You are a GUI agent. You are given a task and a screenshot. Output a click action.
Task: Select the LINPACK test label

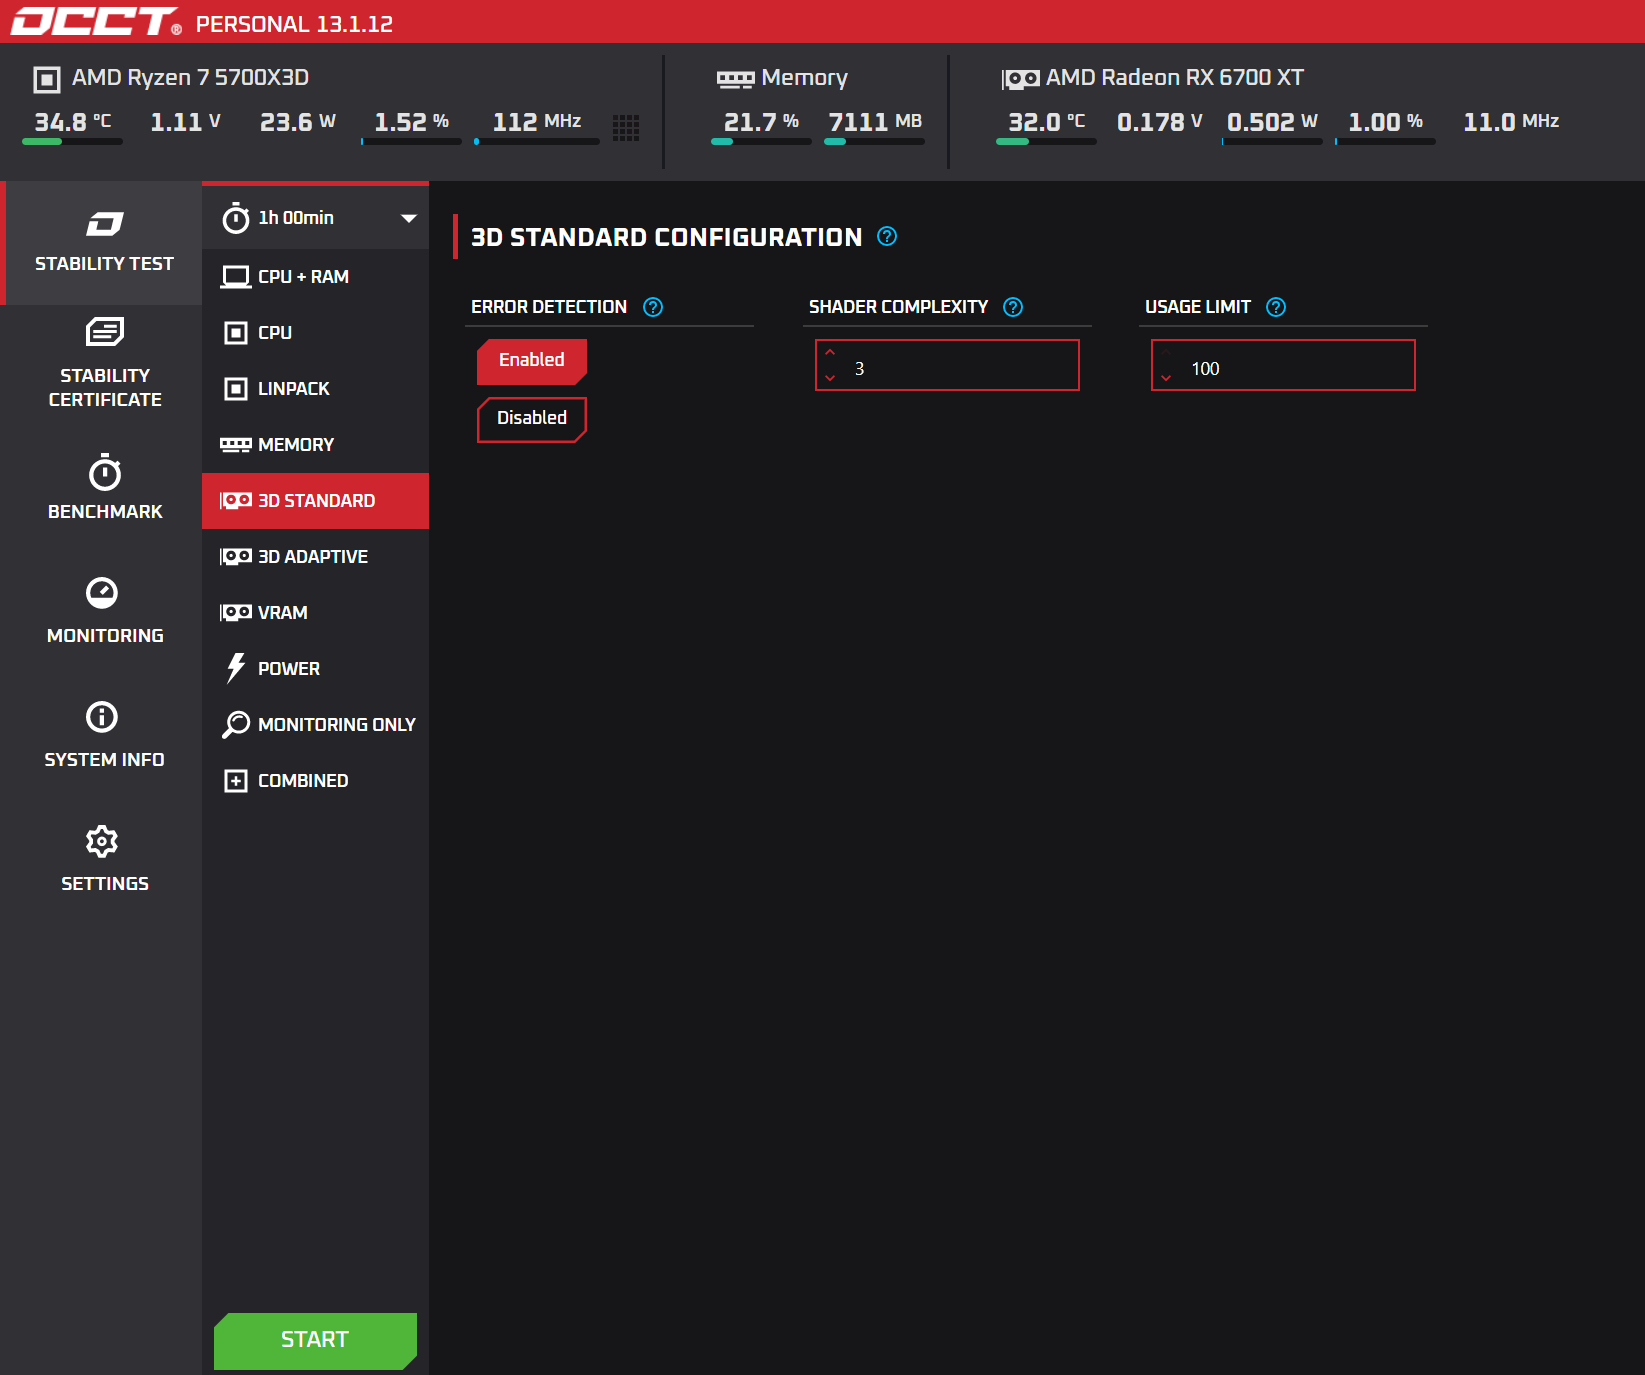coord(294,389)
